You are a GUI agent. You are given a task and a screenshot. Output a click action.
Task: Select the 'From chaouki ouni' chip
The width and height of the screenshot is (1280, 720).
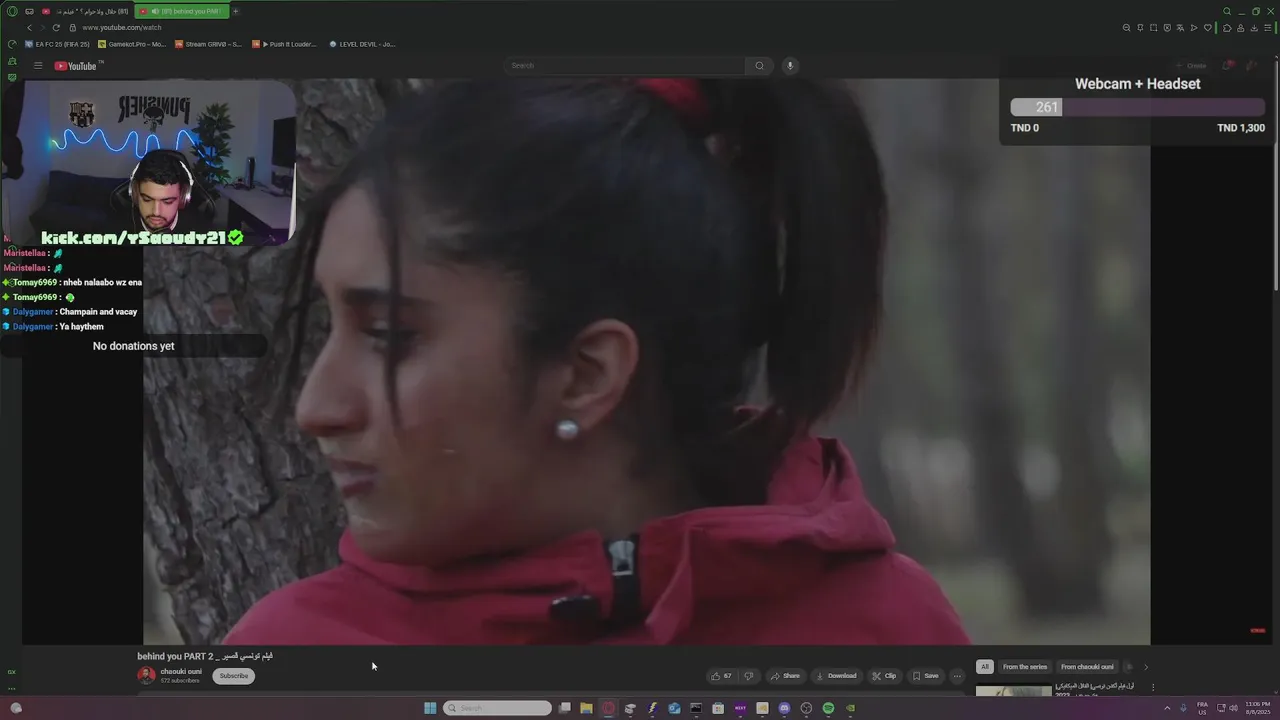pyautogui.click(x=1087, y=667)
